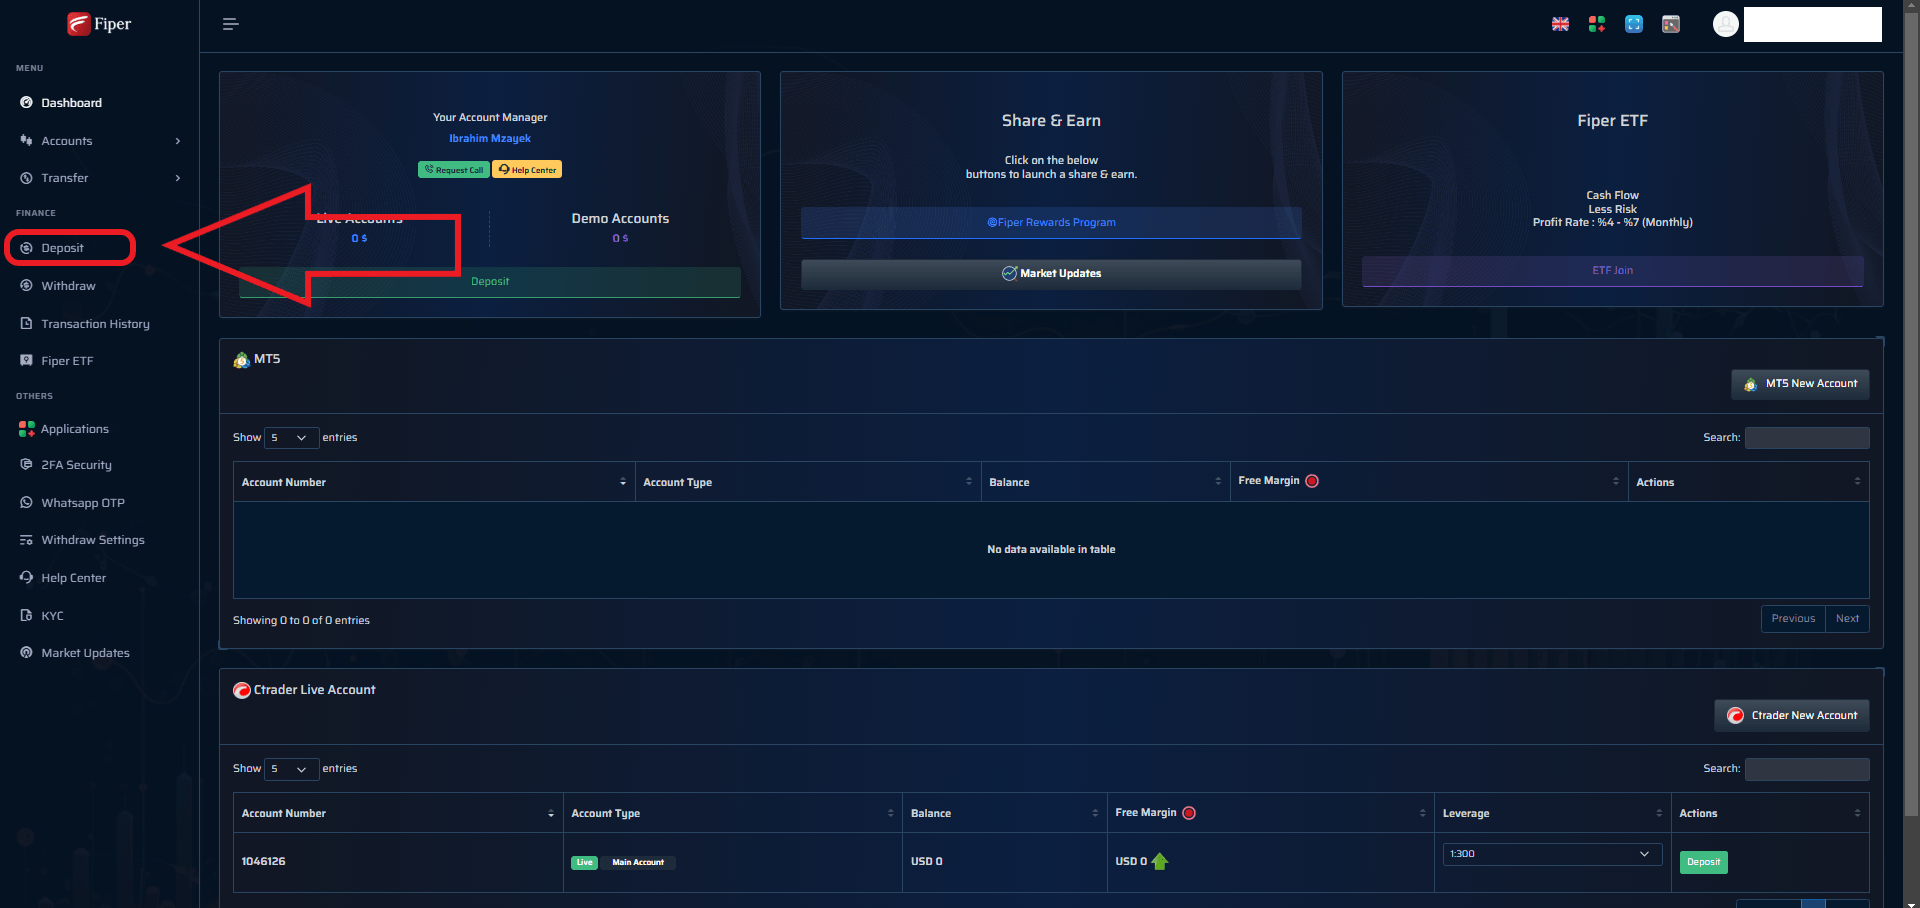Open the 1:300 leverage dropdown

coord(1552,854)
